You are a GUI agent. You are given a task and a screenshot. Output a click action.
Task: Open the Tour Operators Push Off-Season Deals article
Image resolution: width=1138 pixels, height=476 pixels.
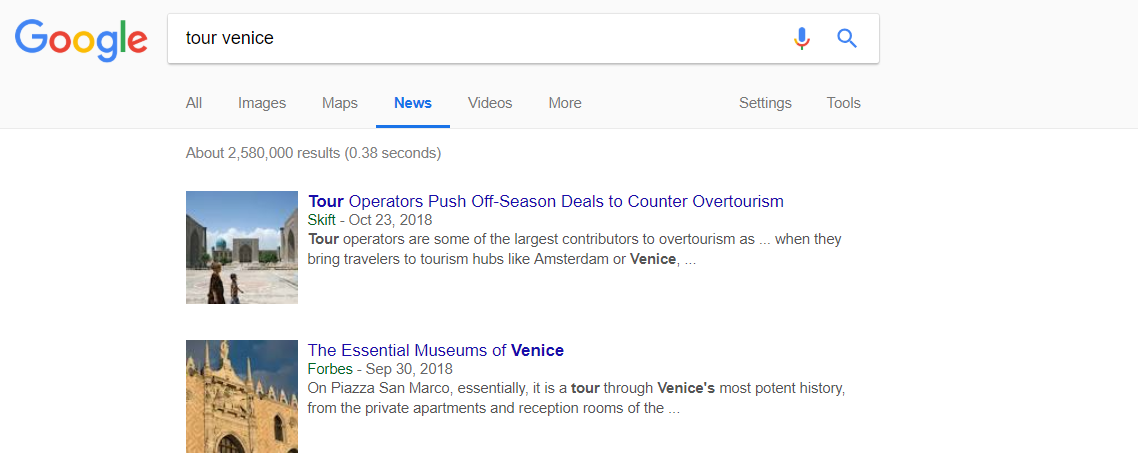pyautogui.click(x=546, y=201)
